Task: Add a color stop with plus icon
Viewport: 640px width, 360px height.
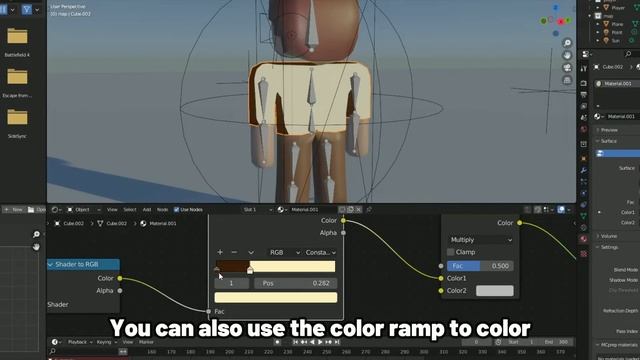Action: [x=220, y=252]
